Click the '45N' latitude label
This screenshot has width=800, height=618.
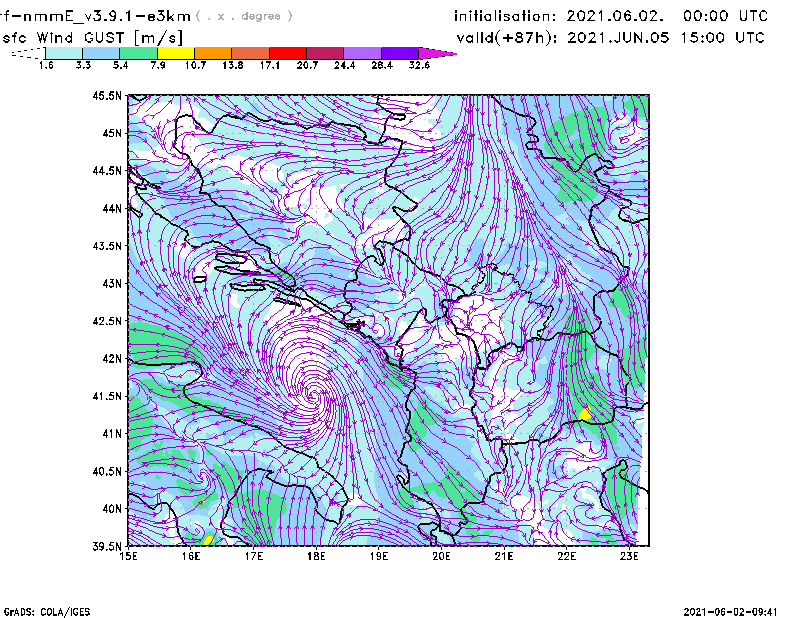pyautogui.click(x=112, y=133)
